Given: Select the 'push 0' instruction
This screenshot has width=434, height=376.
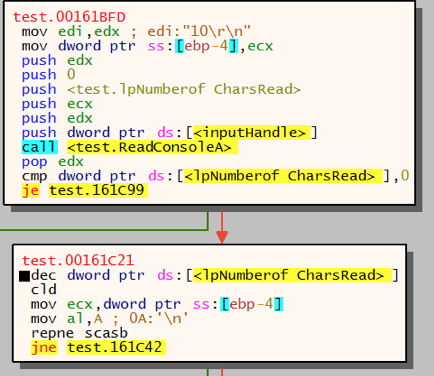Looking at the screenshot, I should [49, 75].
